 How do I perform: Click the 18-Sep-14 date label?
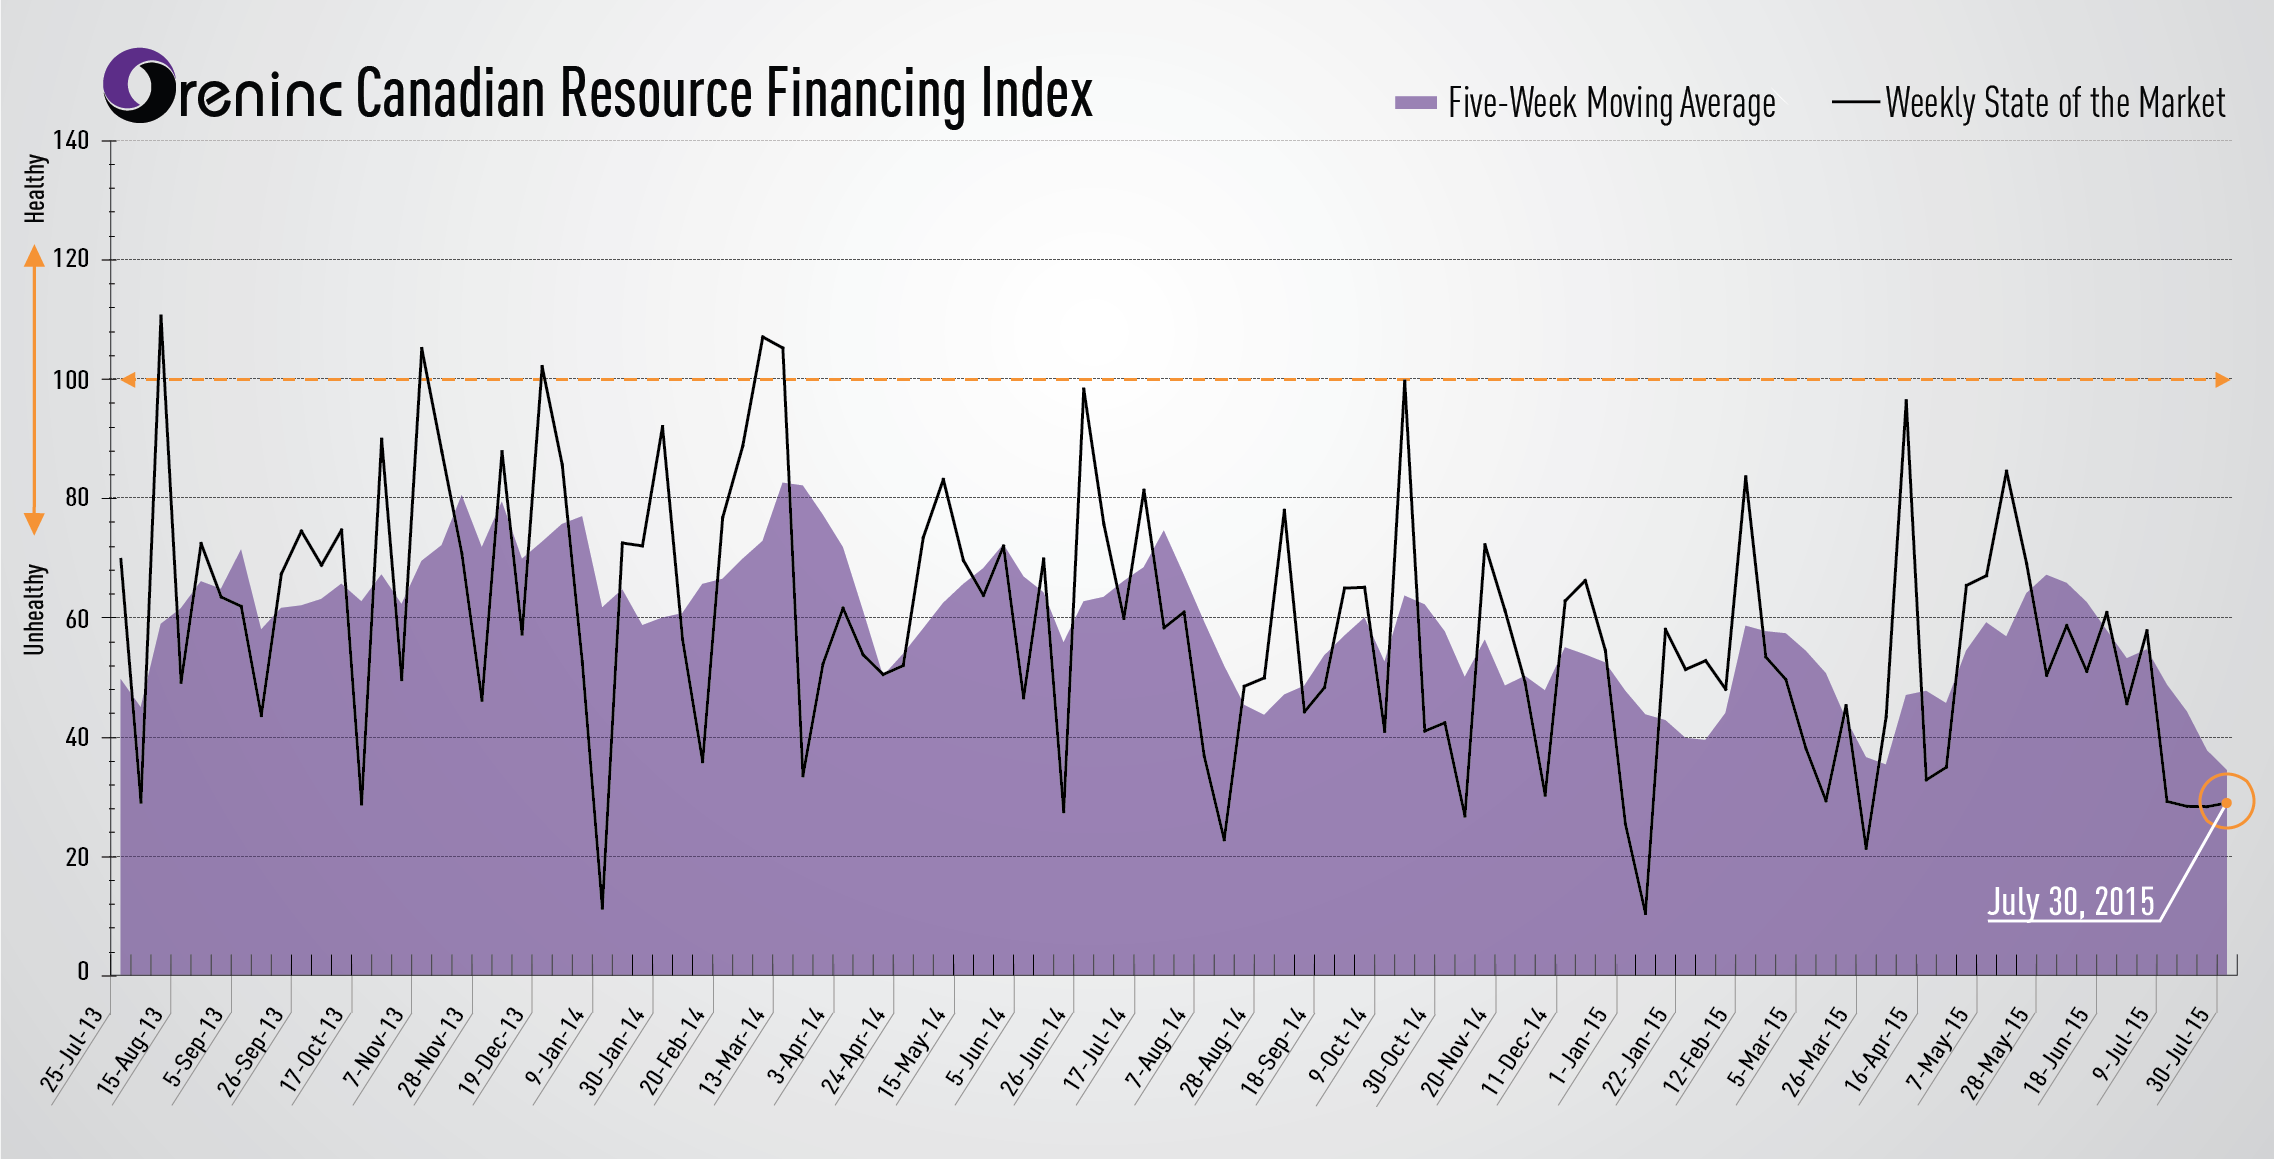point(1275,1049)
